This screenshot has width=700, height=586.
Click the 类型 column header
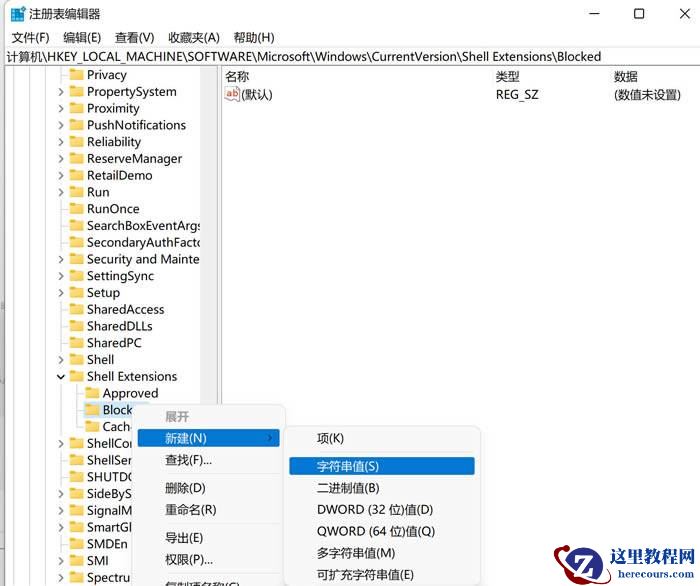click(508, 77)
